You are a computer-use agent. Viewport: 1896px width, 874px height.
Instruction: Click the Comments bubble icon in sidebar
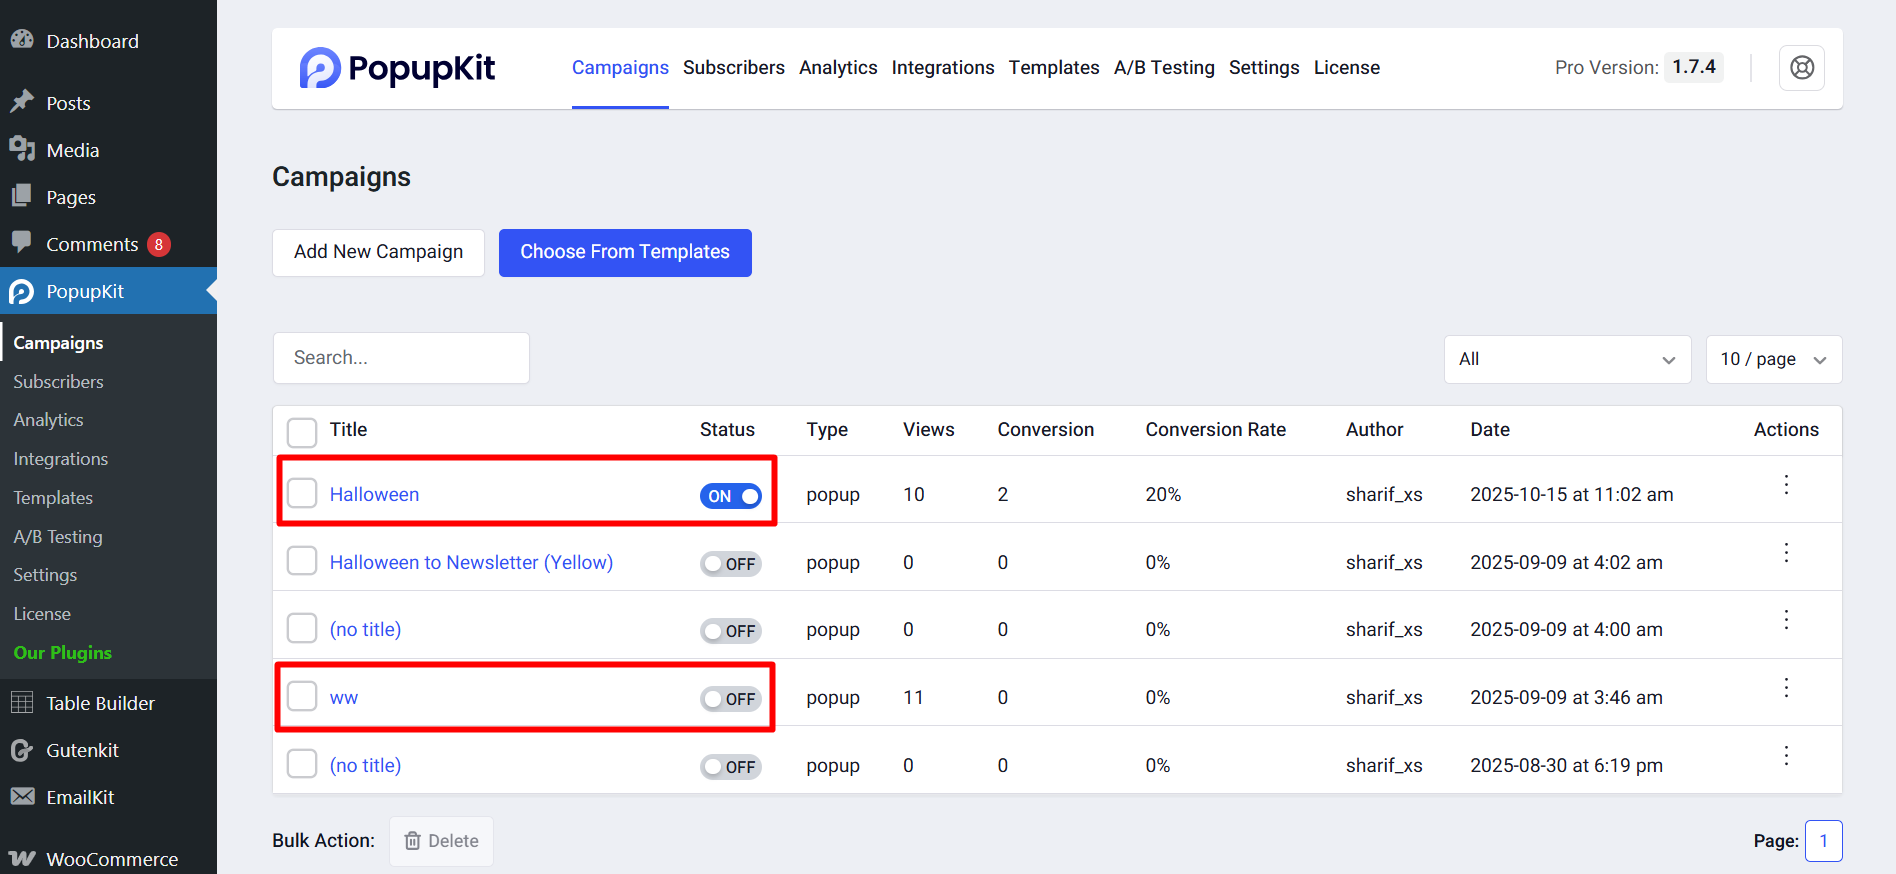[22, 243]
